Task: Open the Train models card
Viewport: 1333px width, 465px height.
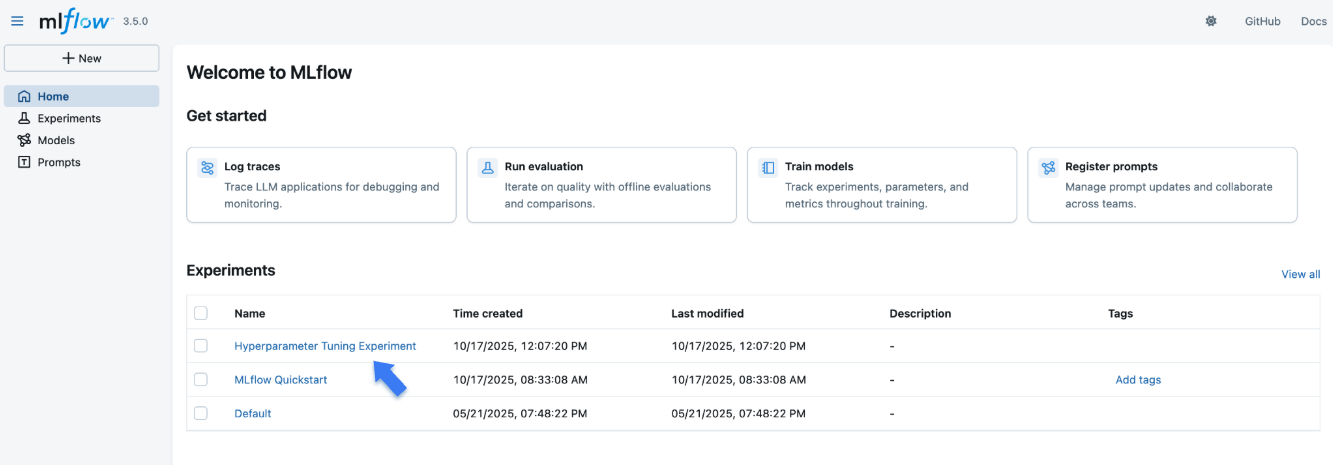Action: click(882, 185)
